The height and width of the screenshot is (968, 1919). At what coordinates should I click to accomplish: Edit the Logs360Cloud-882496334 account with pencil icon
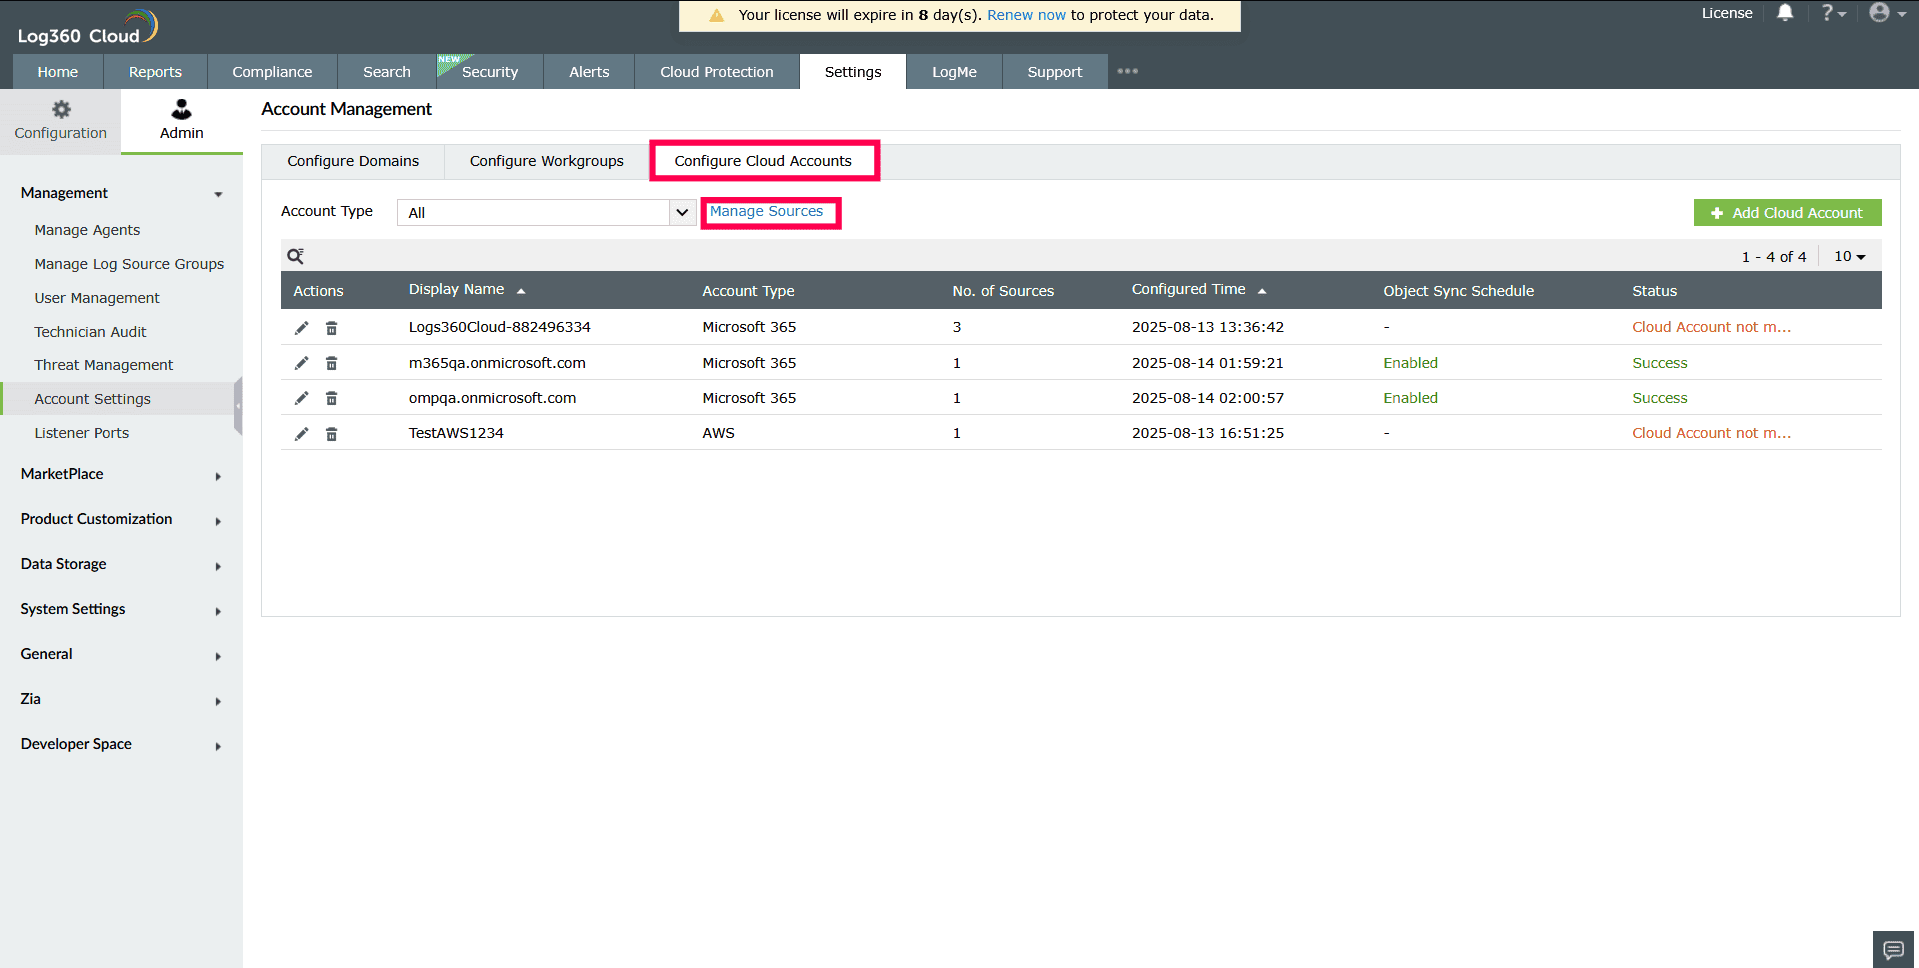pos(301,328)
